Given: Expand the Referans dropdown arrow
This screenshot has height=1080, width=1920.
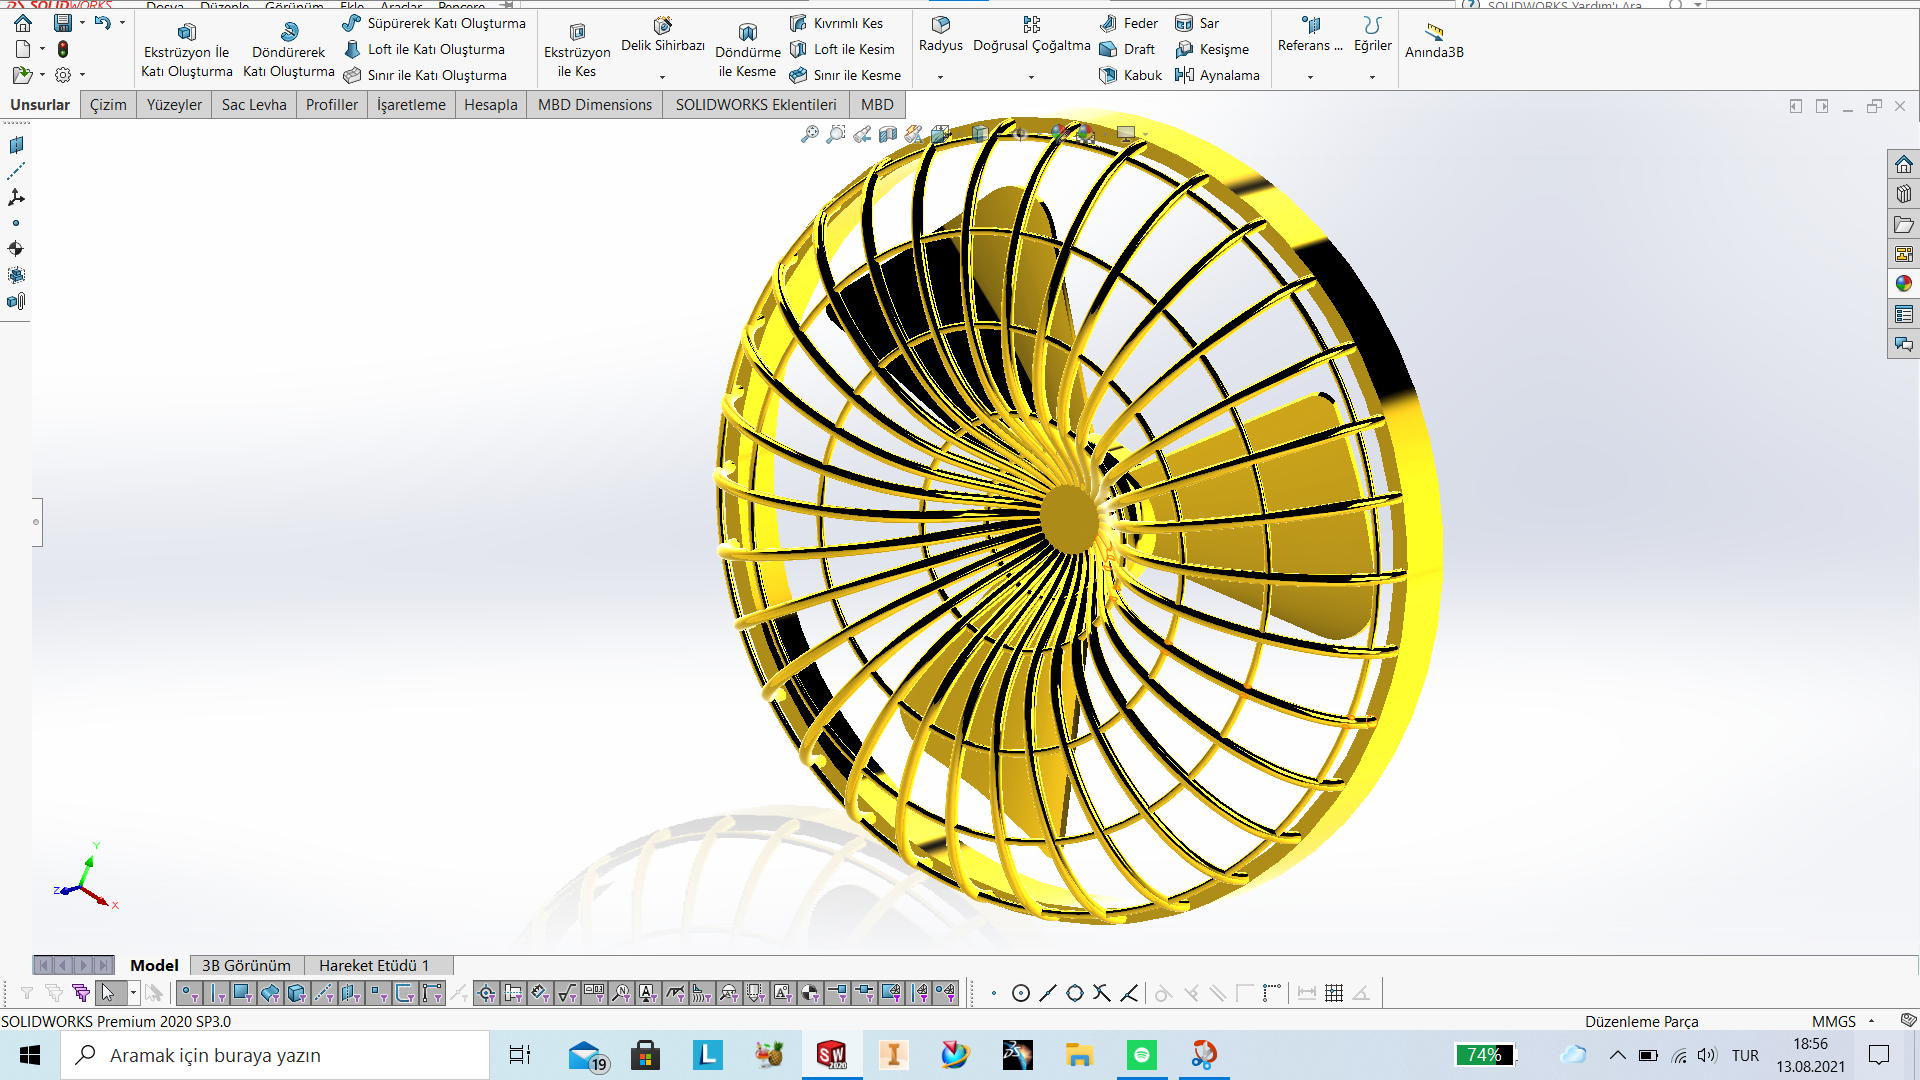Looking at the screenshot, I should 1310,77.
